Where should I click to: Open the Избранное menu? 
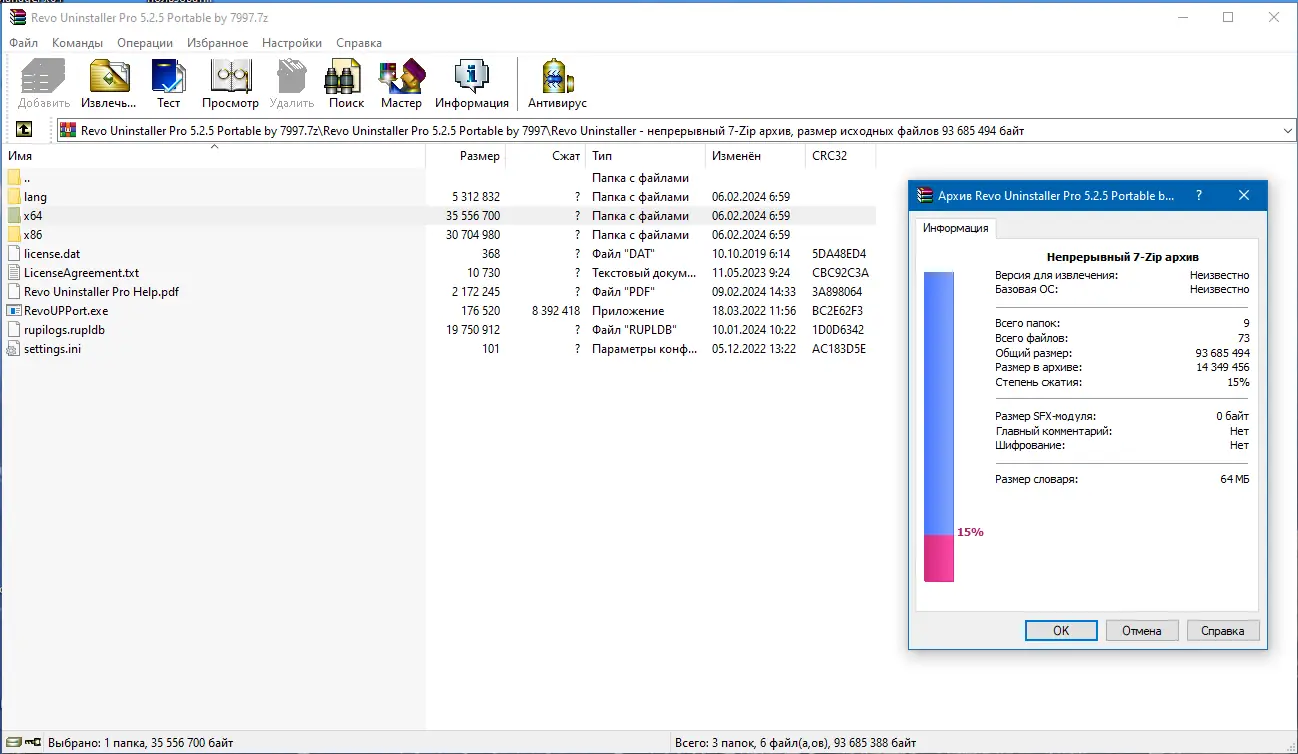tap(217, 43)
